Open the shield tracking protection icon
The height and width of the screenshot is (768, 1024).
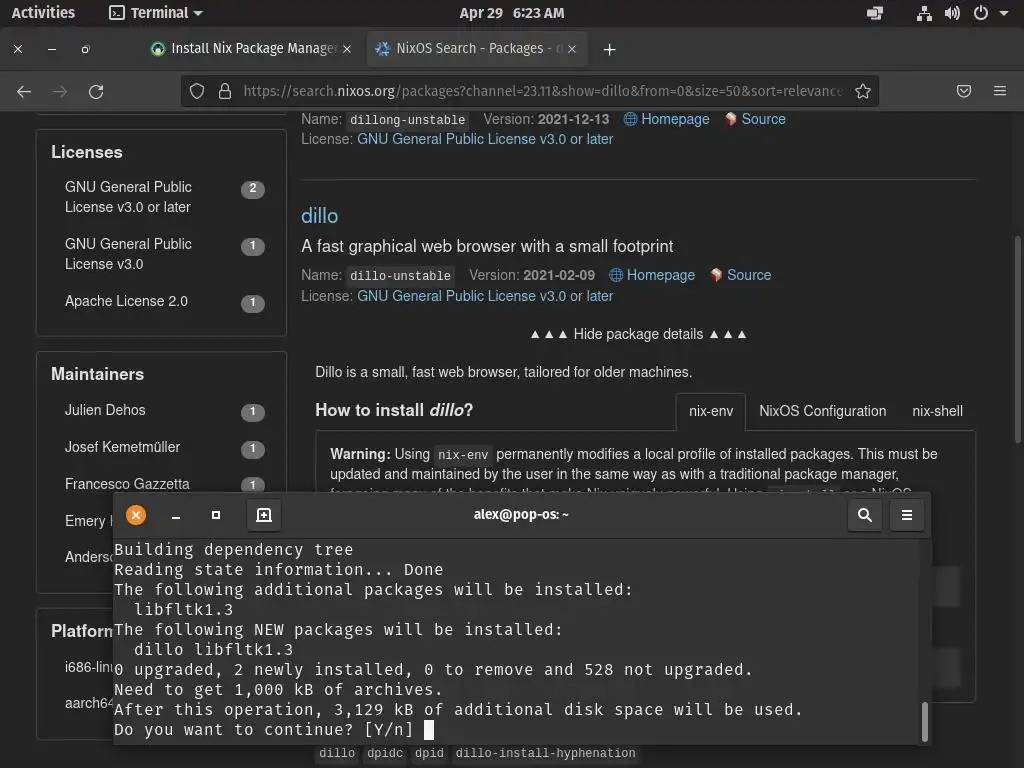tap(197, 91)
